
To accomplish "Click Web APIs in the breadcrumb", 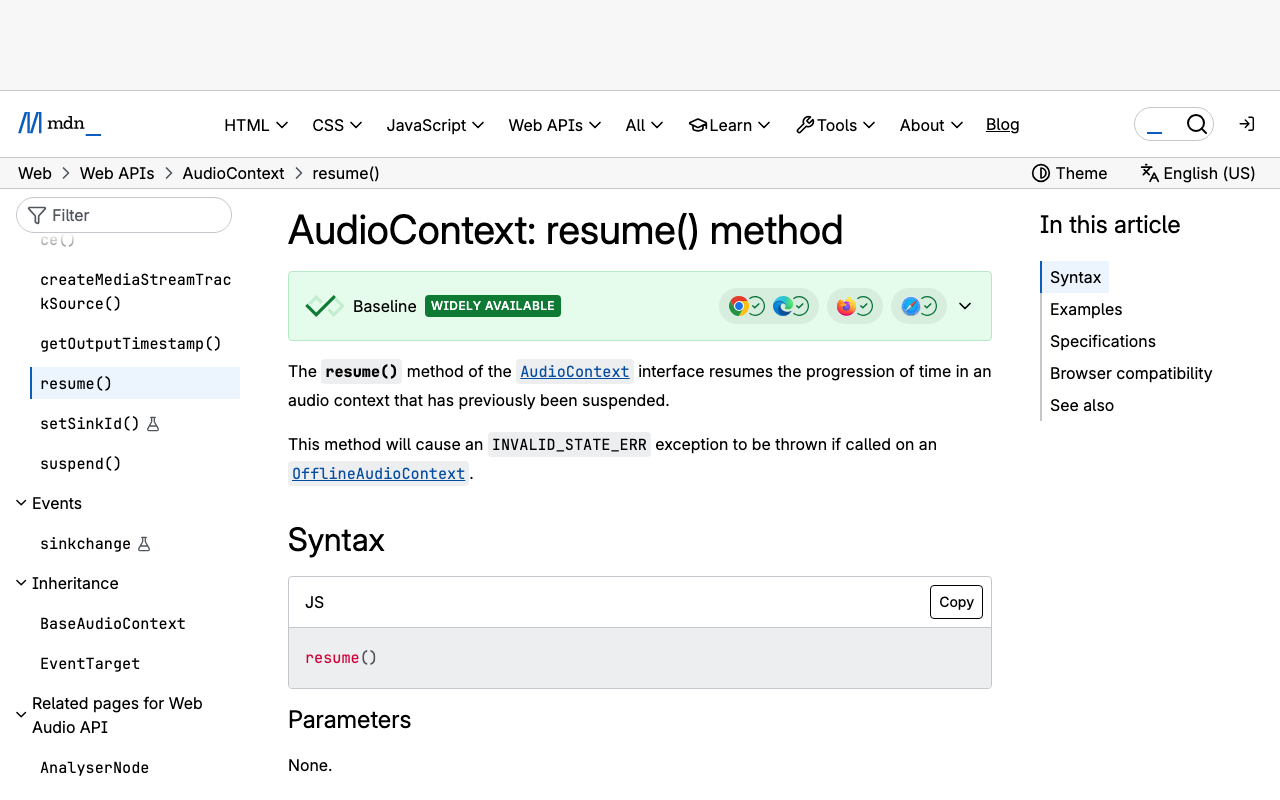I will 117,173.
